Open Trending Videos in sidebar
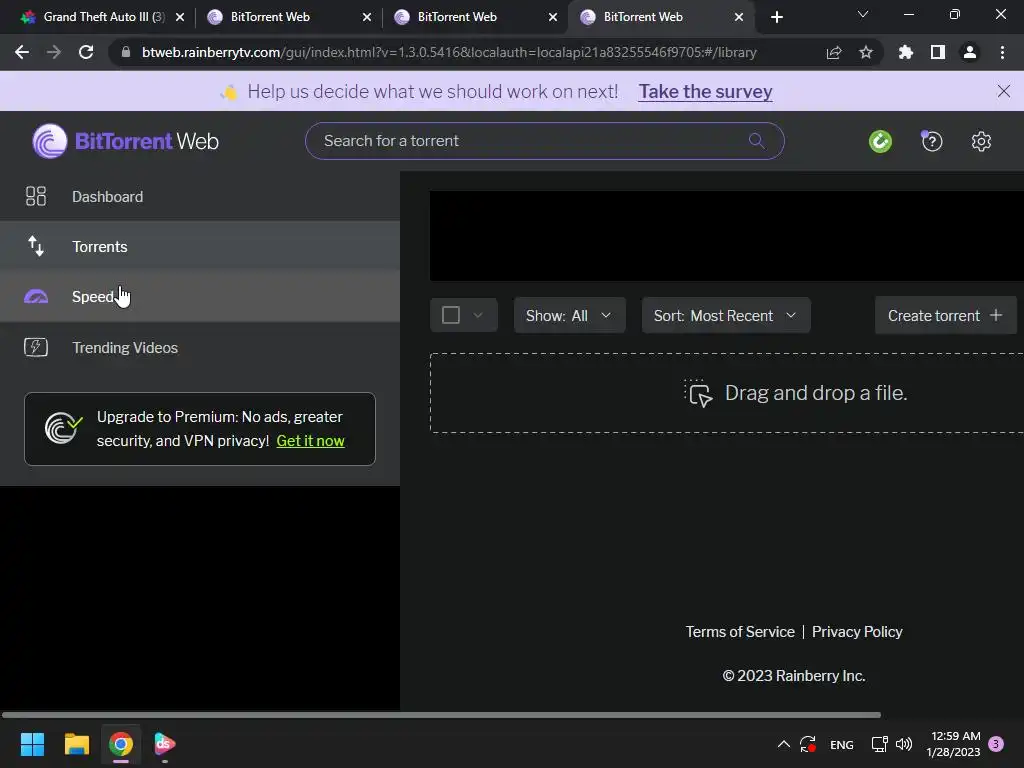This screenshot has width=1024, height=768. pos(200,347)
